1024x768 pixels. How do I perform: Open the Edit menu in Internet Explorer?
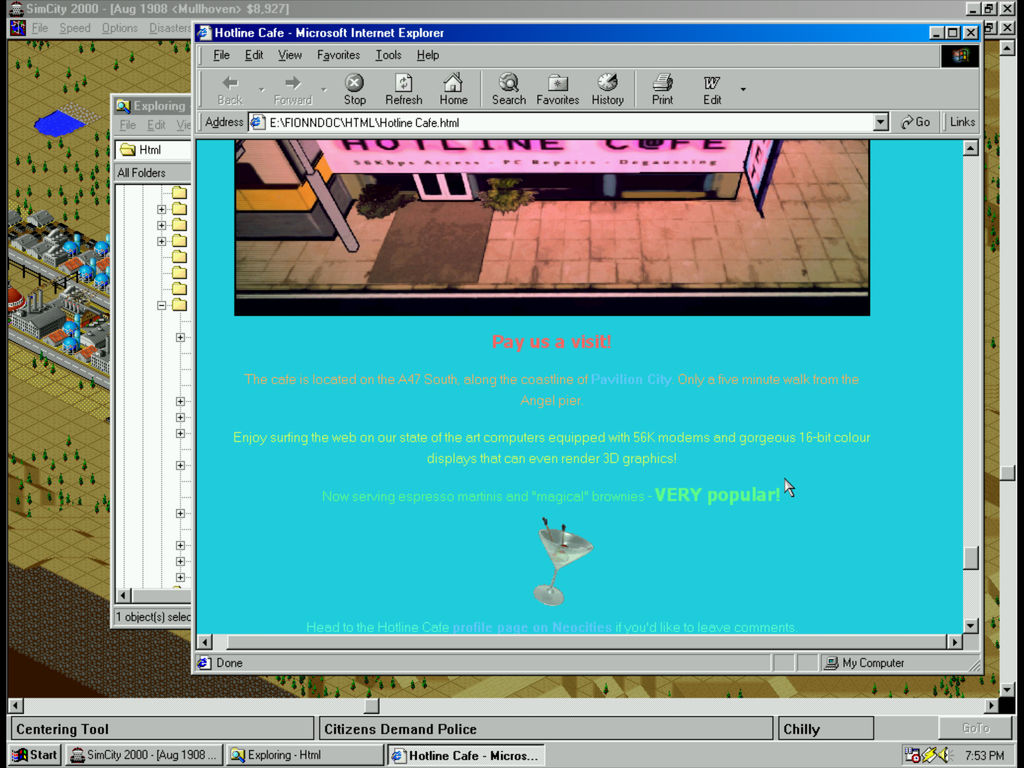[253, 56]
